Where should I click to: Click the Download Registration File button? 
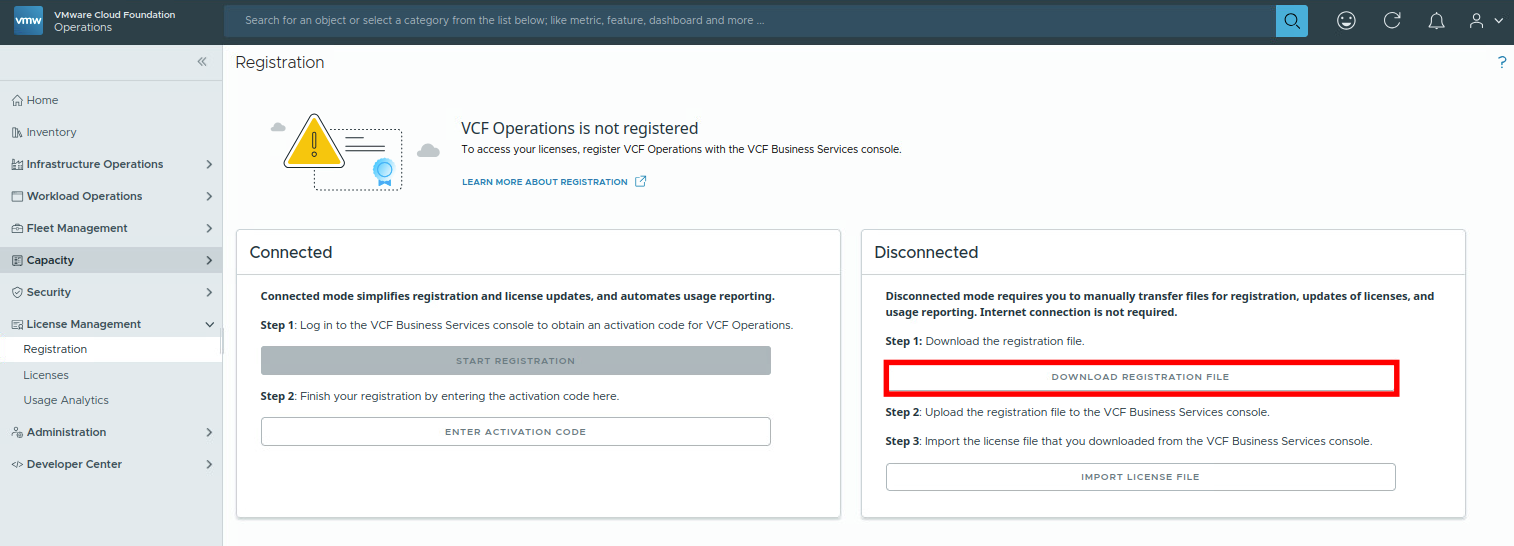[1140, 377]
